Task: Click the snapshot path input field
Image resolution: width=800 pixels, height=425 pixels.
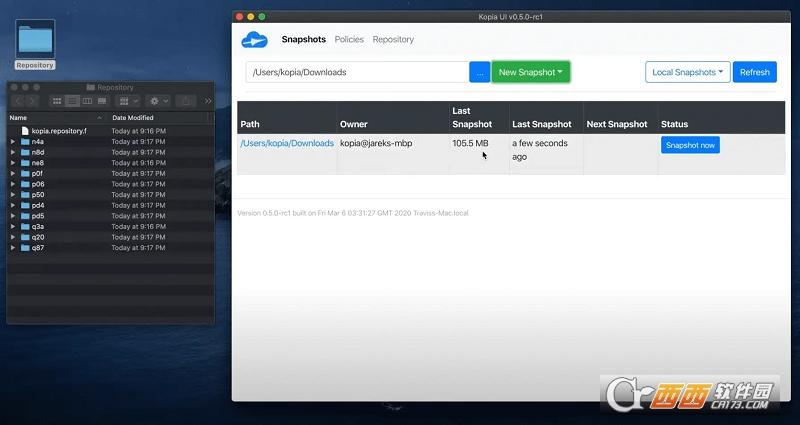Action: tap(357, 72)
